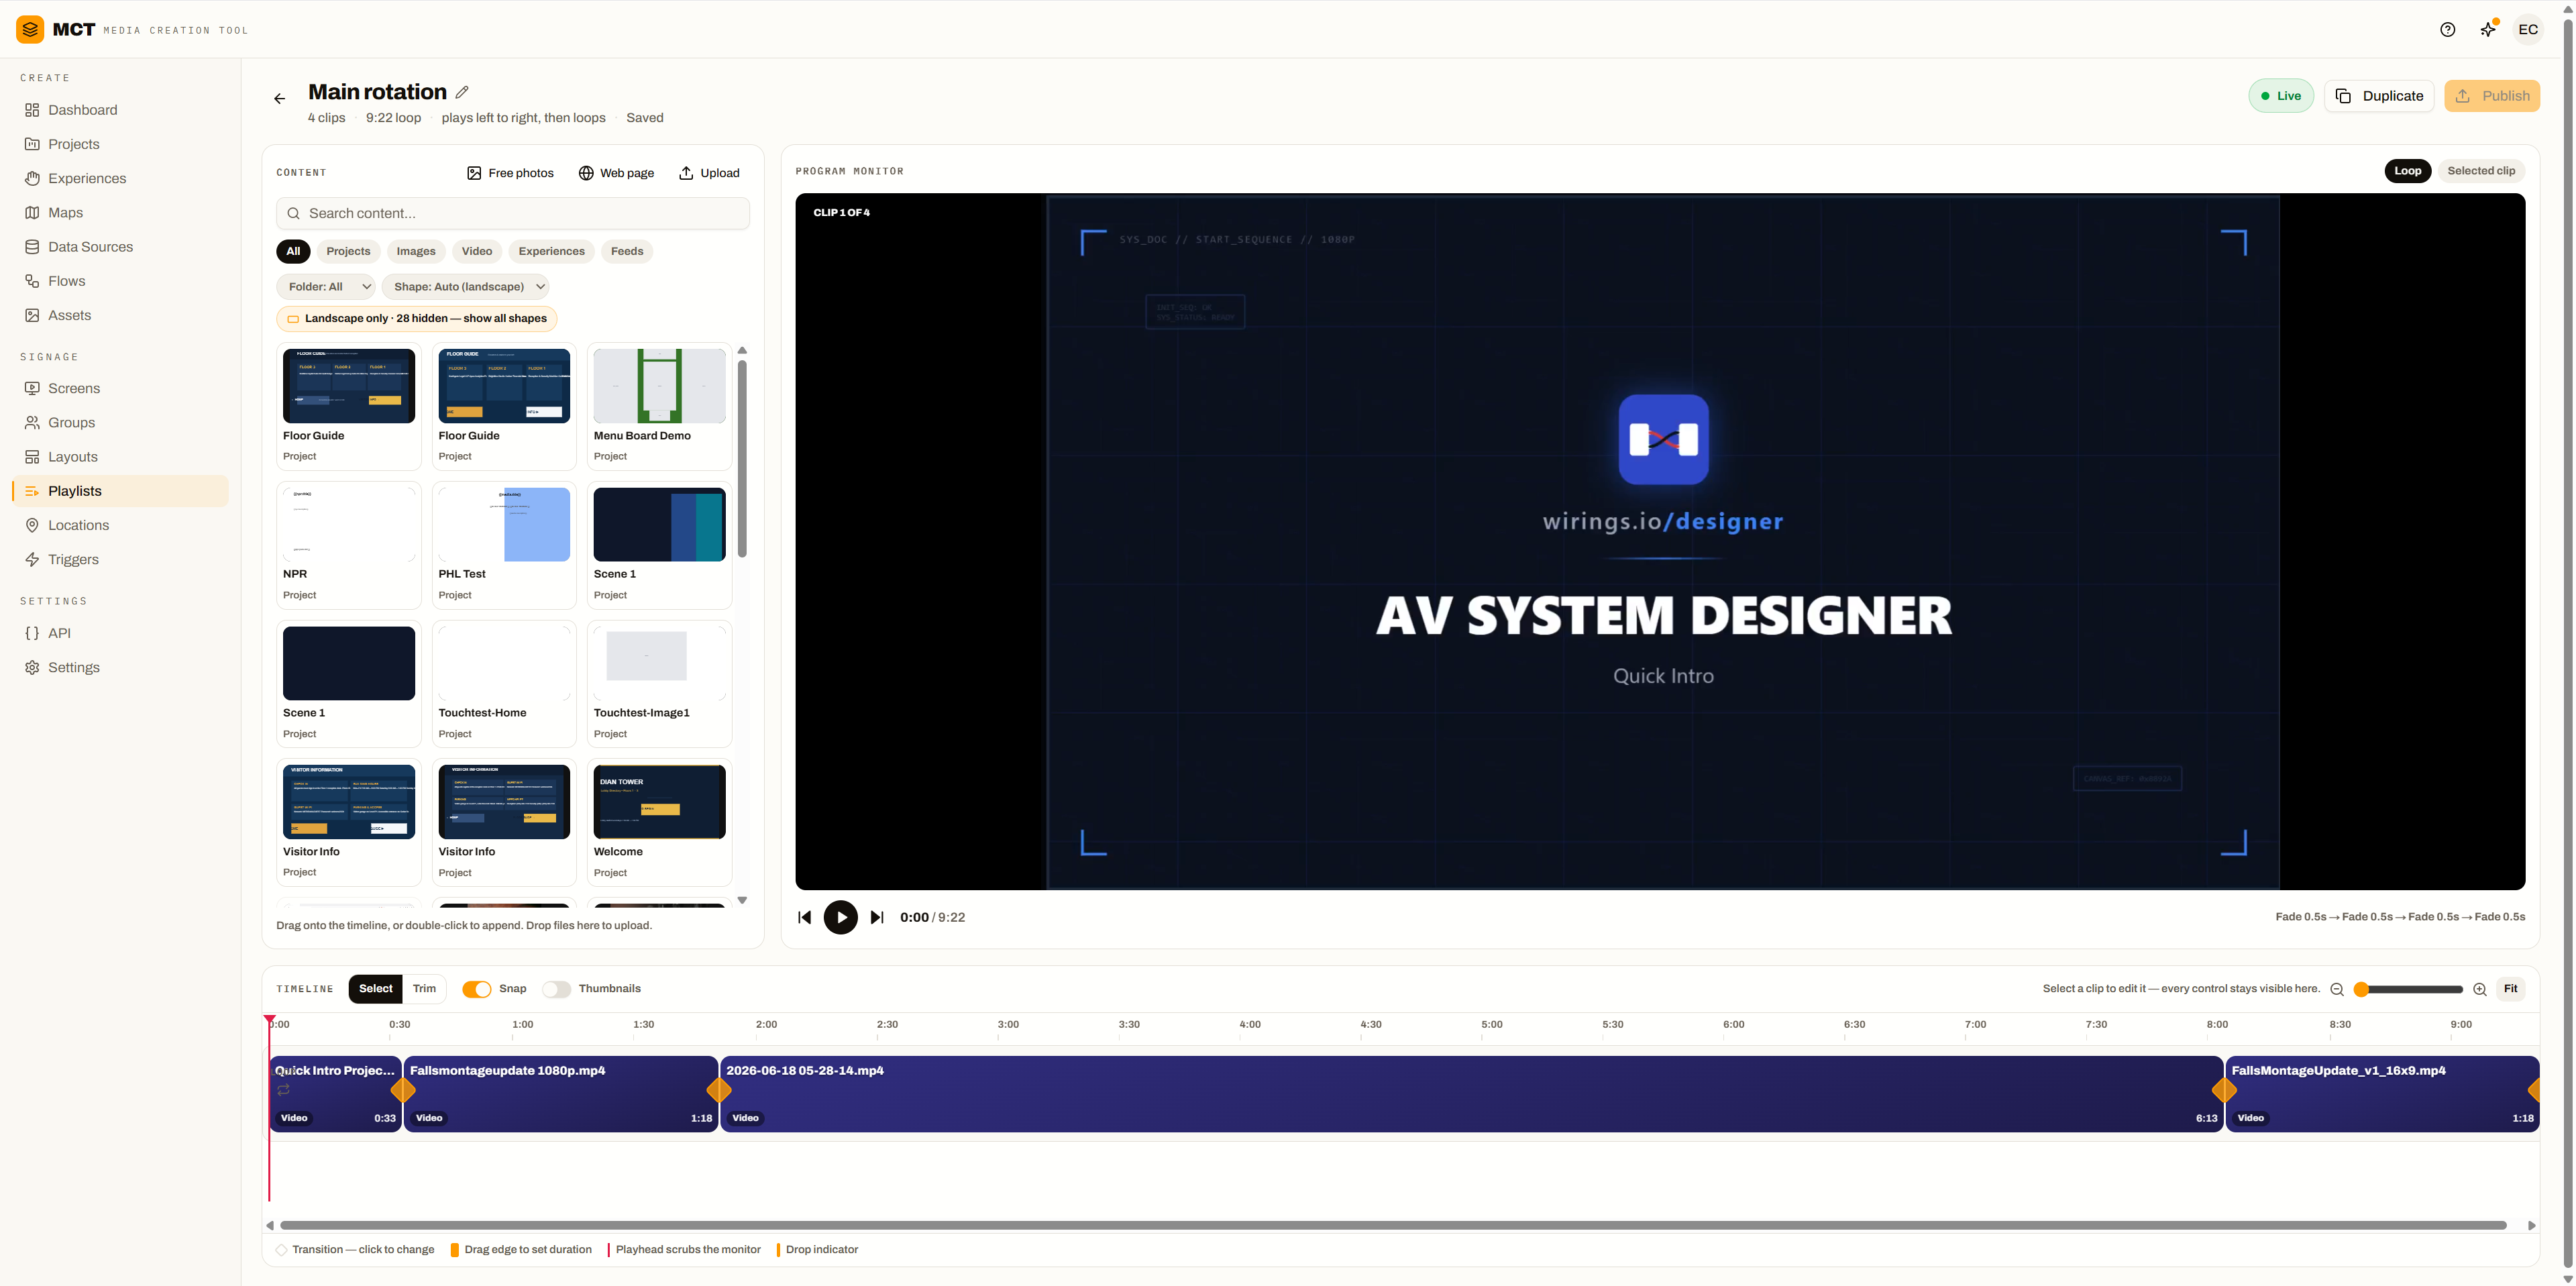2576x1286 pixels.
Task: Filter content by Video
Action: click(477, 251)
